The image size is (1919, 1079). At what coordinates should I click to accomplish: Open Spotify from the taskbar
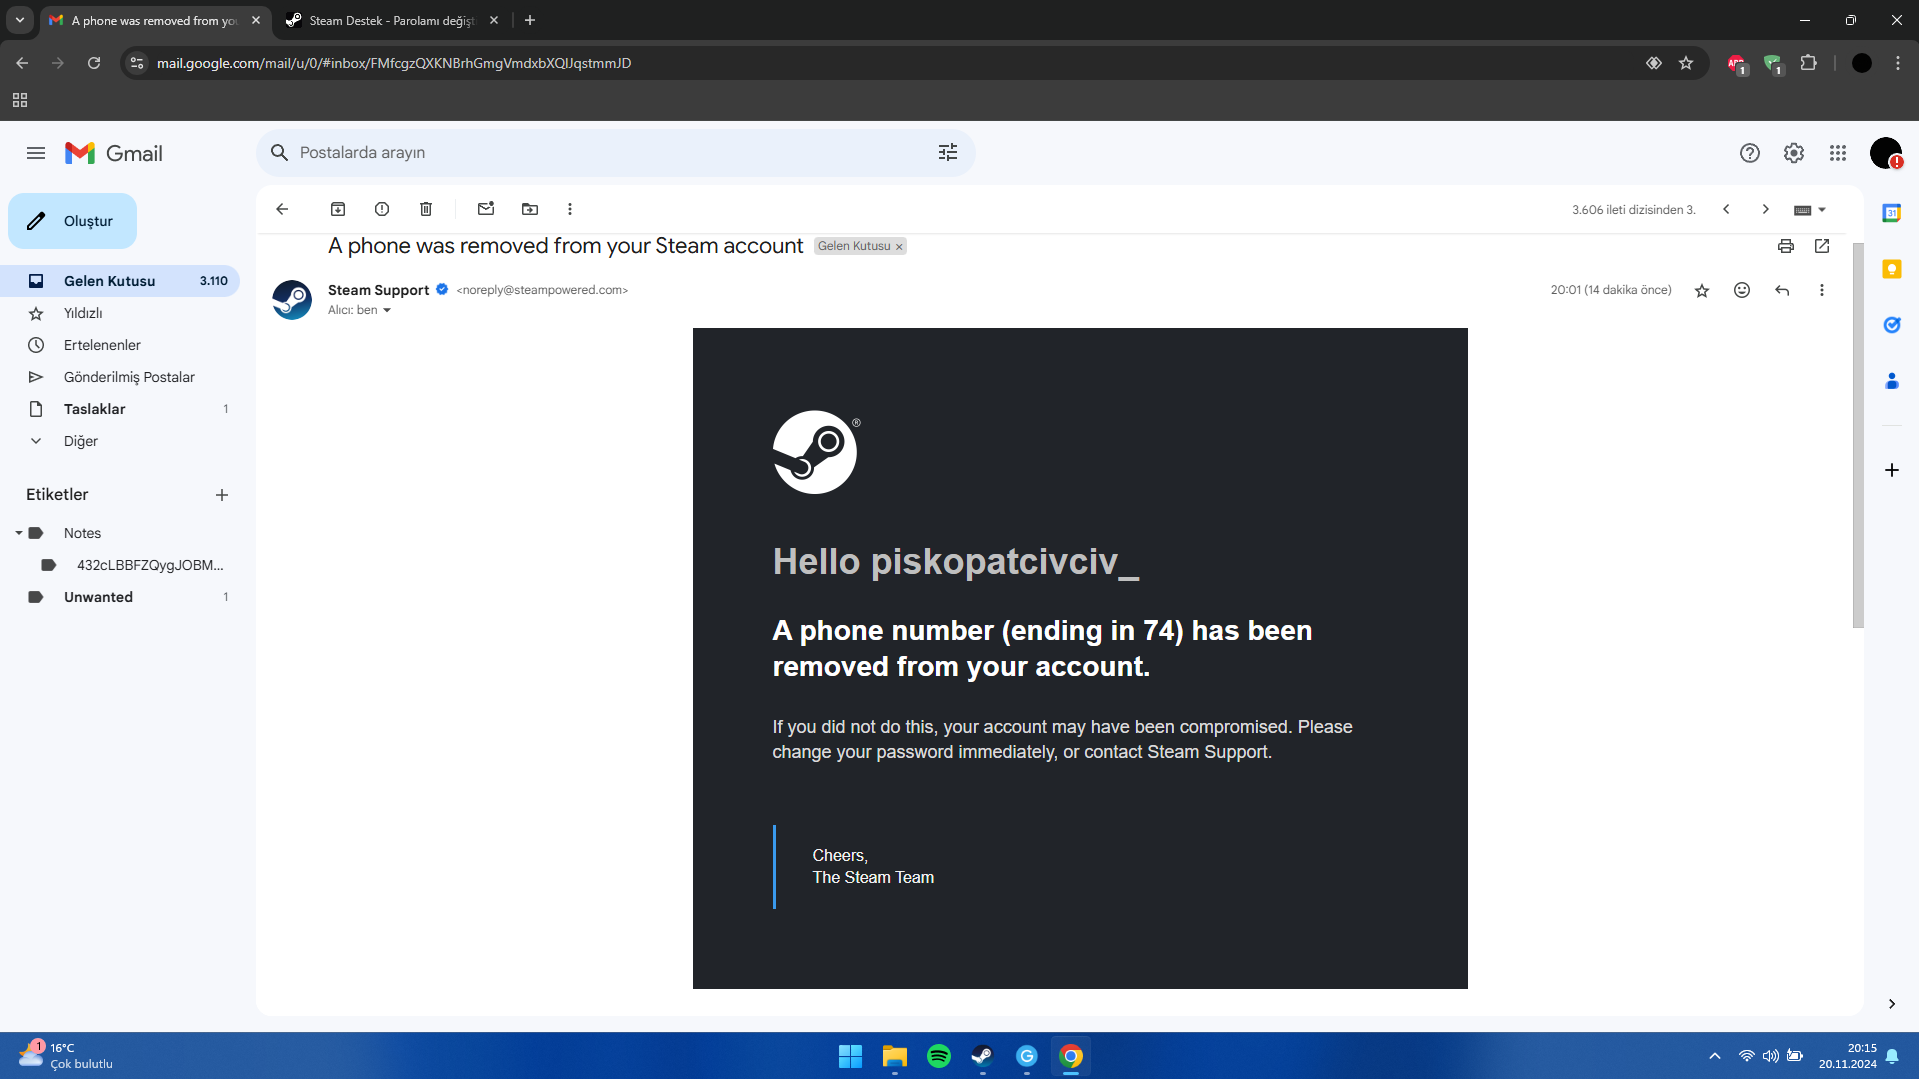[x=939, y=1056]
